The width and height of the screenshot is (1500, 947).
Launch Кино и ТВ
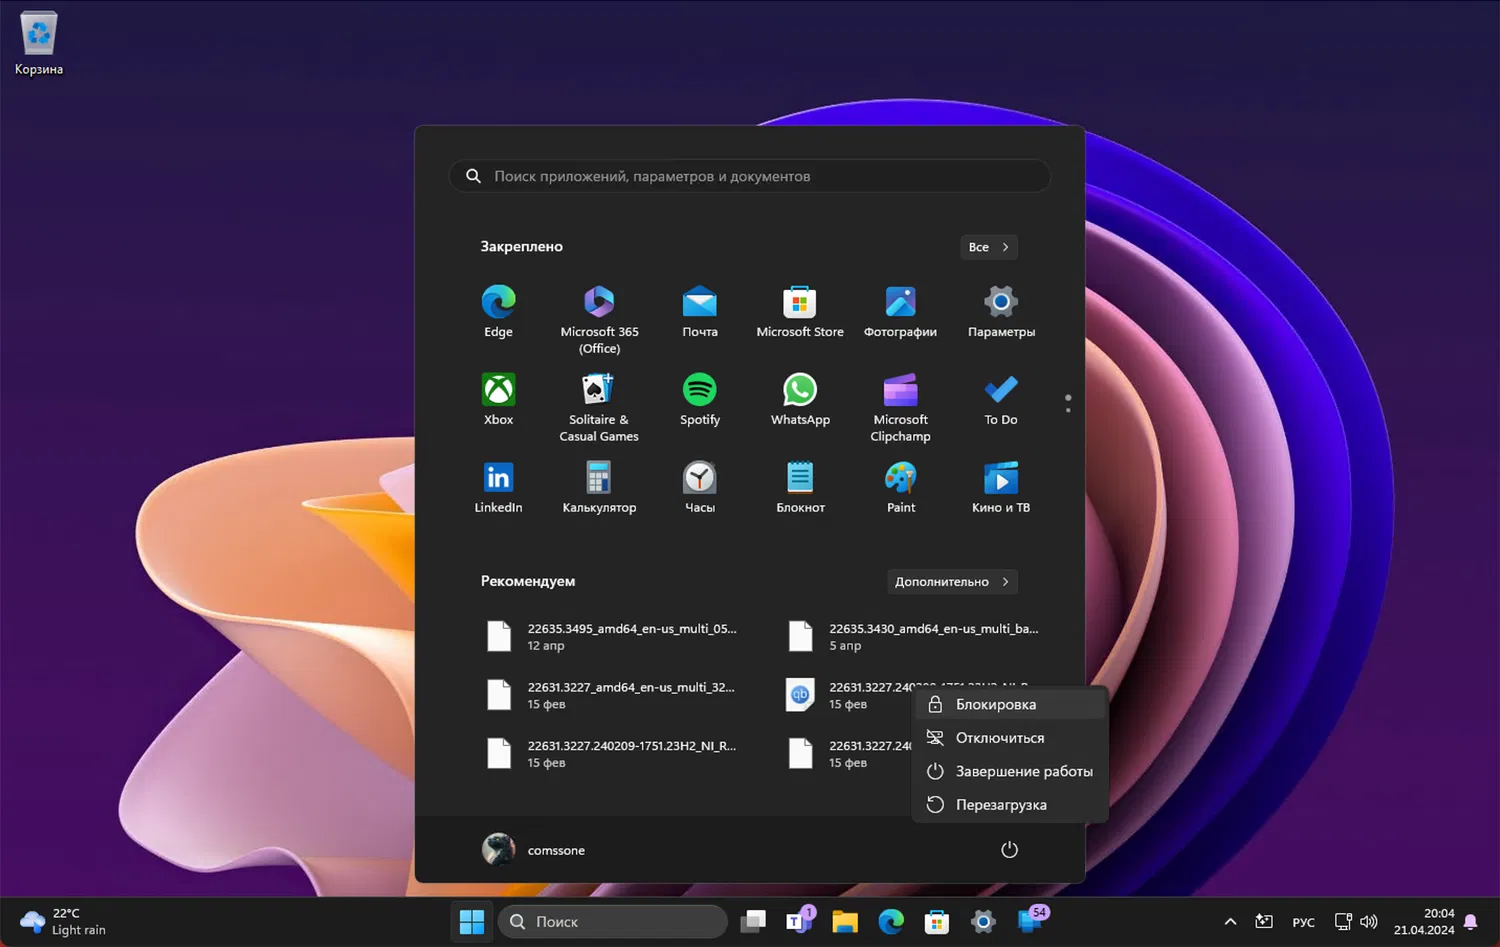(x=1001, y=488)
